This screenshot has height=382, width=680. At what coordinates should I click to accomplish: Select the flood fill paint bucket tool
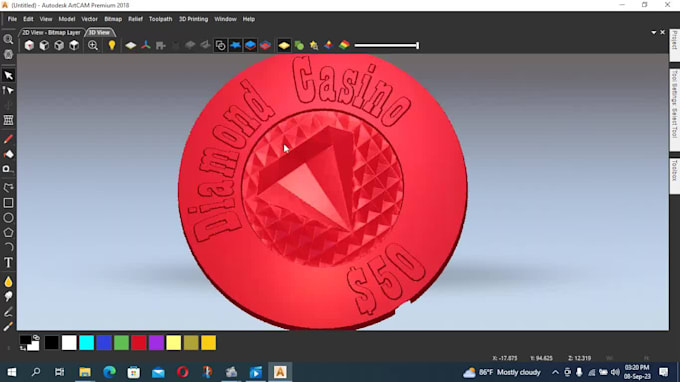[8, 154]
